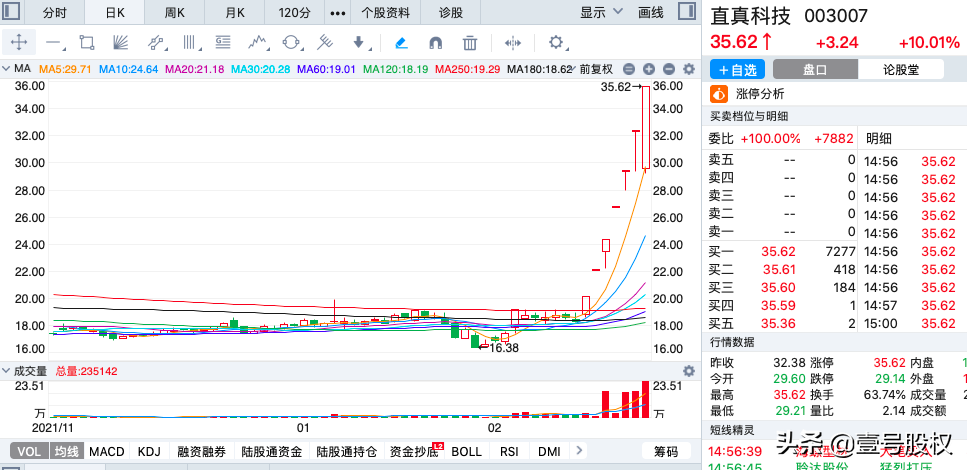Click the 筹码 button

coord(665,452)
